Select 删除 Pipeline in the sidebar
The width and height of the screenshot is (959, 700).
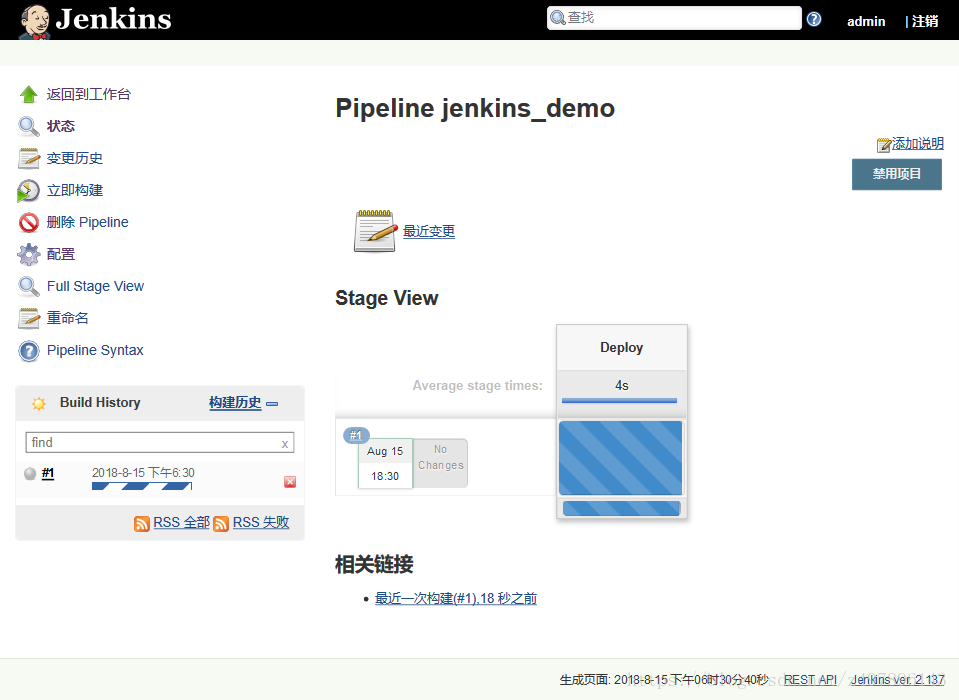87,223
